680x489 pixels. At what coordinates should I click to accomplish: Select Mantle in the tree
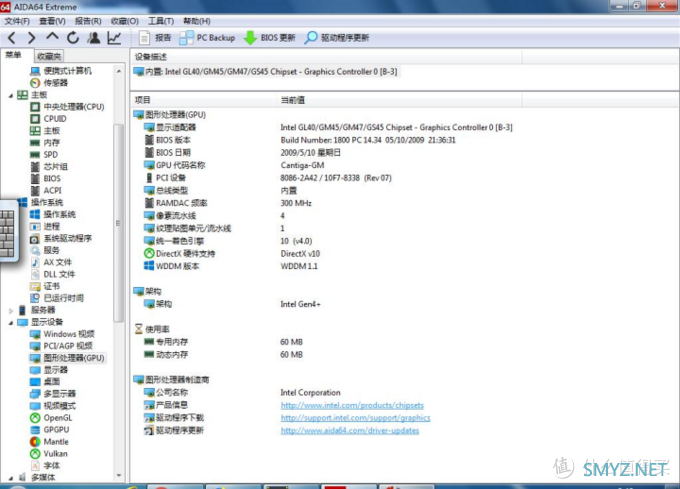click(x=49, y=441)
